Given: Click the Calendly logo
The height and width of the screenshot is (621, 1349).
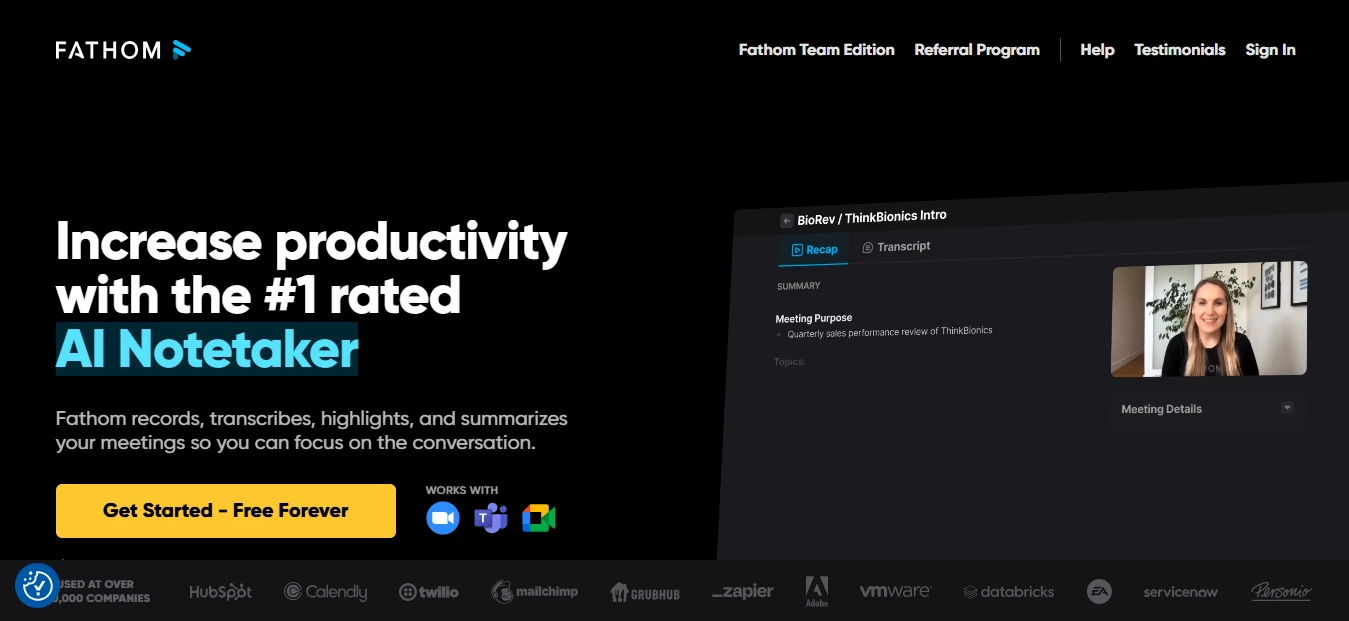Looking at the screenshot, I should tap(326, 592).
